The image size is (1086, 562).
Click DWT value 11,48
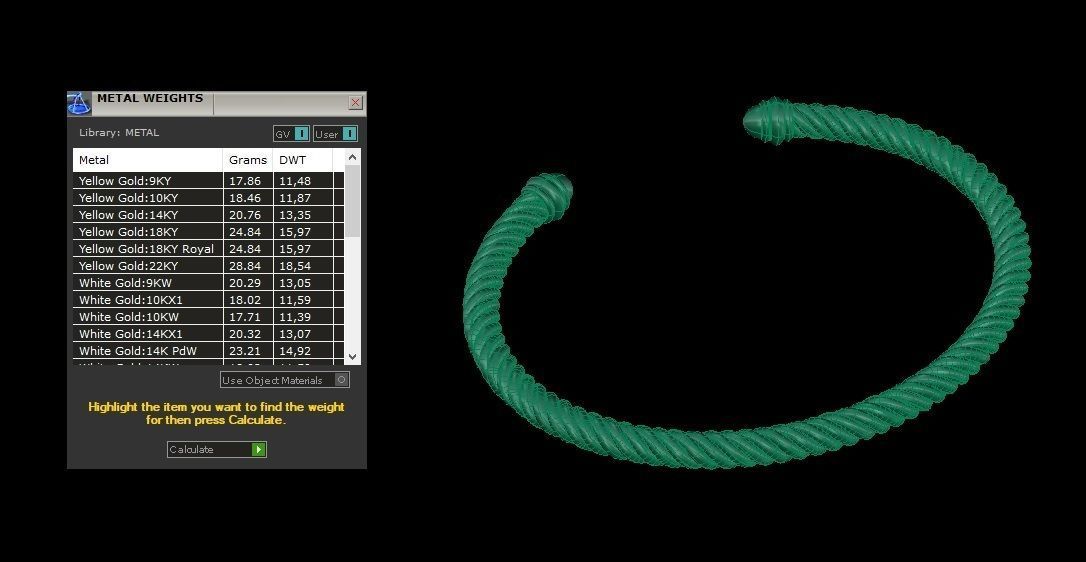(295, 181)
